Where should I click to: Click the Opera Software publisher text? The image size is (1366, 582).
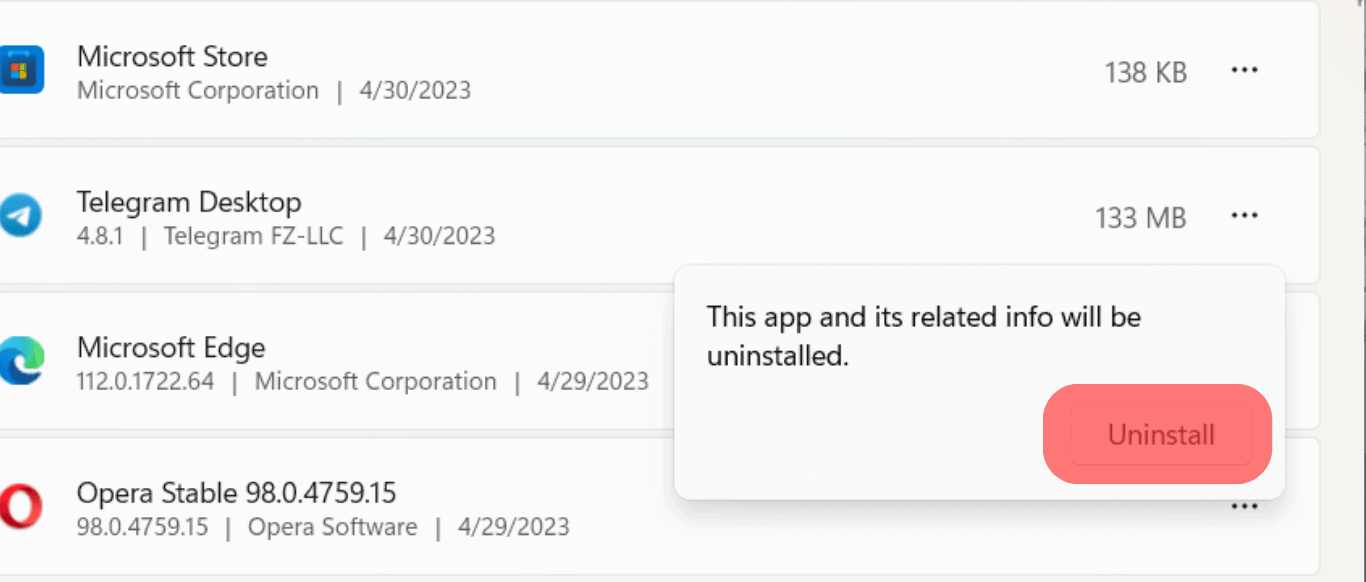[x=332, y=527]
